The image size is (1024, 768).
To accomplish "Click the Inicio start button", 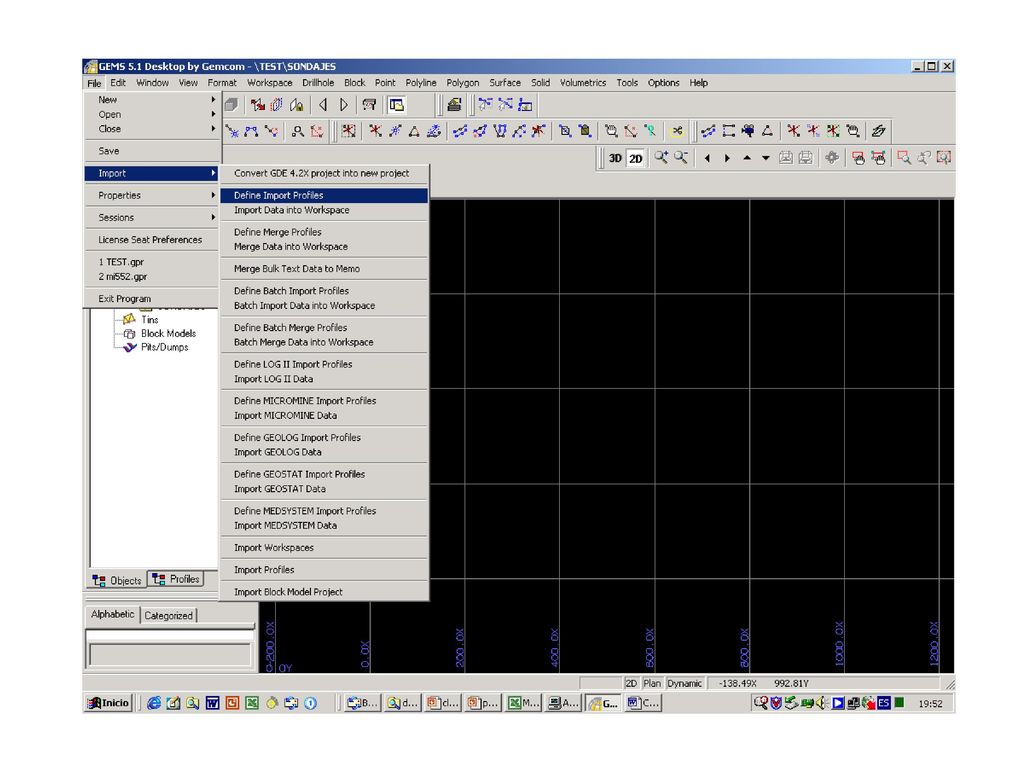I will (x=108, y=703).
